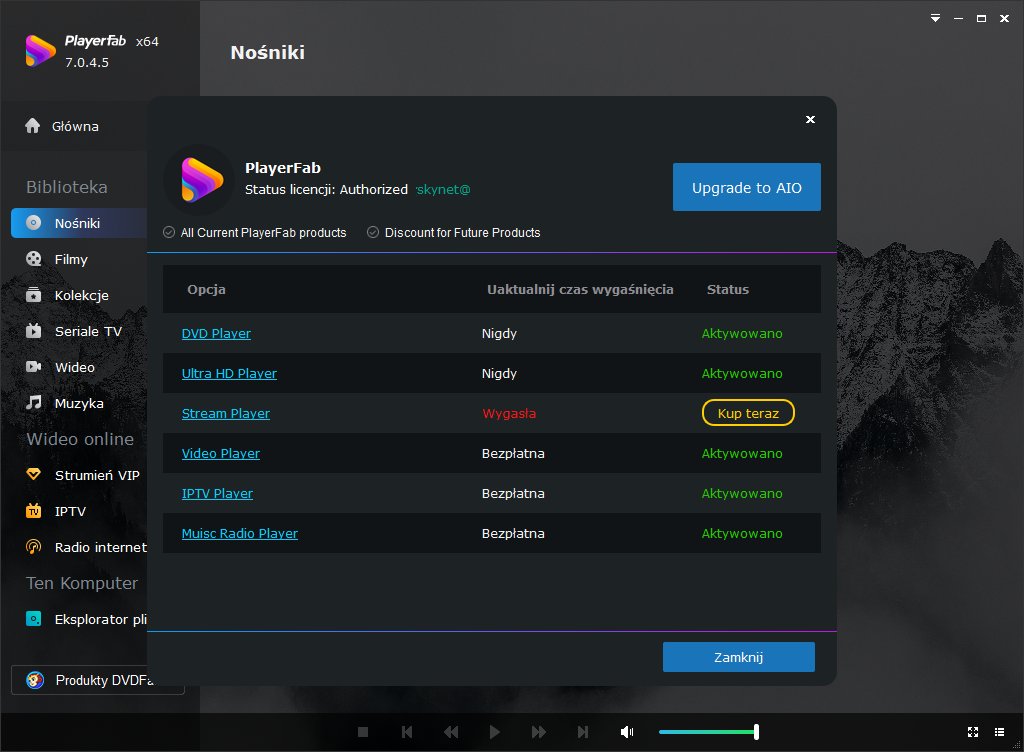Click the Główna home icon
The height and width of the screenshot is (752, 1024).
pos(33,126)
